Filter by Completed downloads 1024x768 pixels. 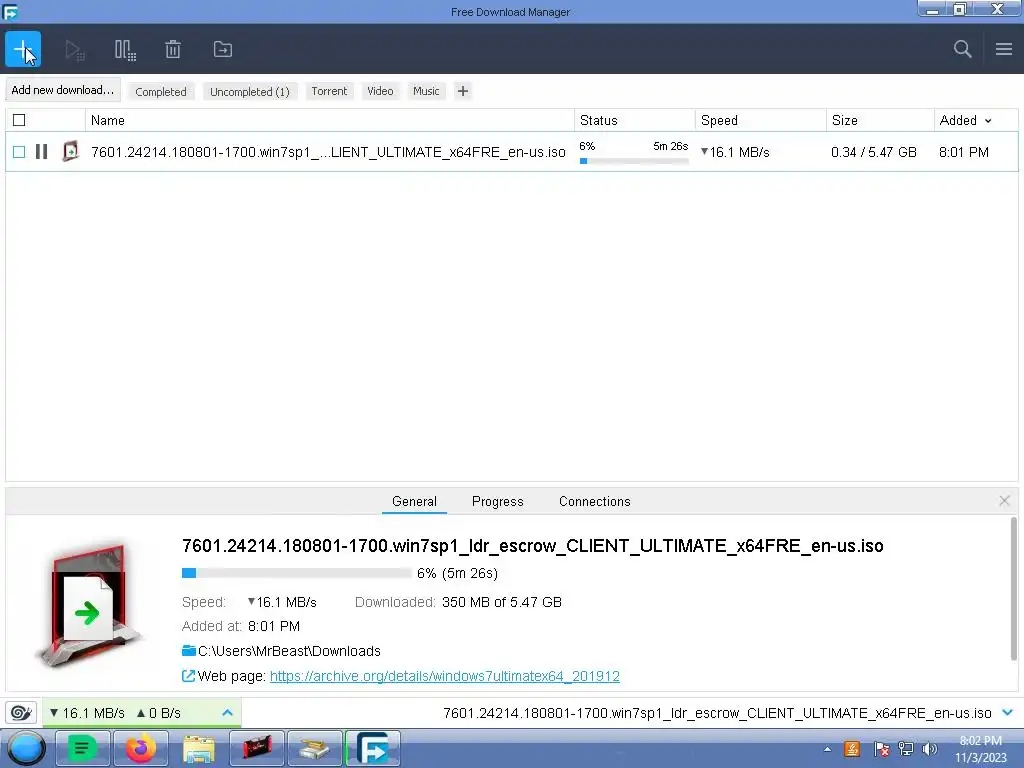(161, 91)
